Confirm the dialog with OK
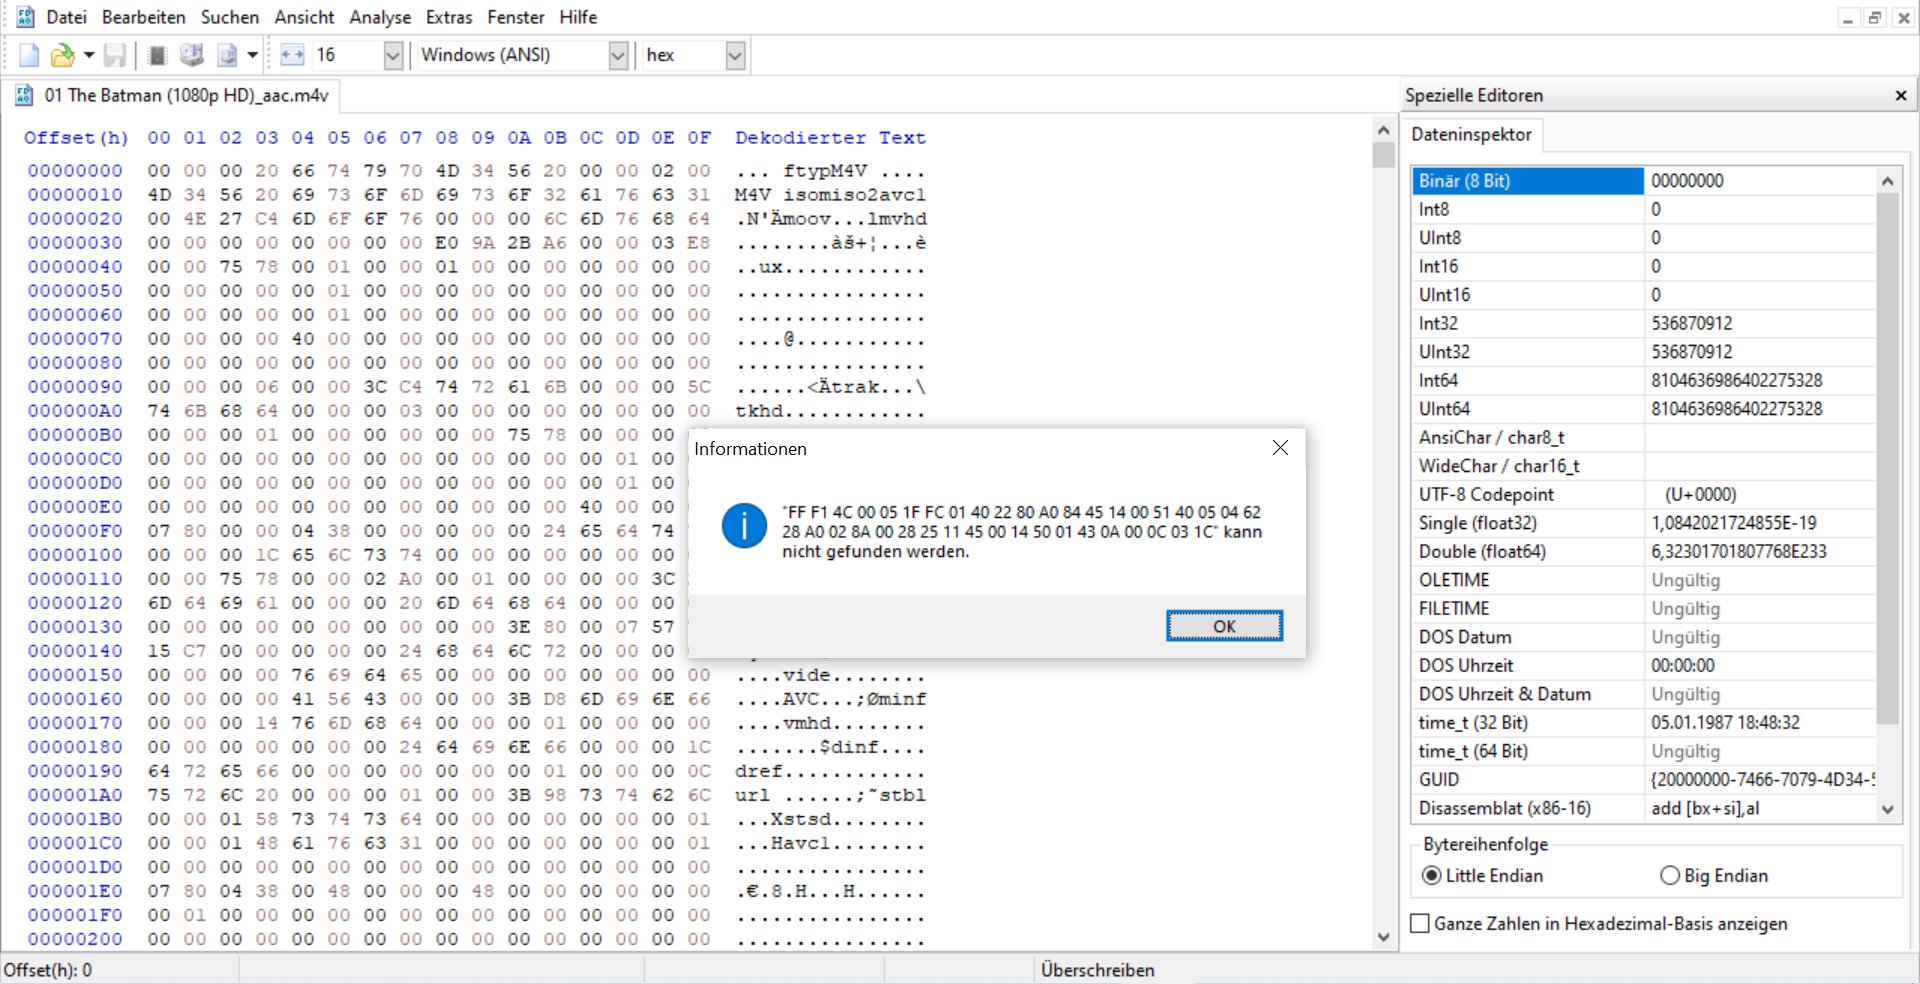Viewport: 1920px width, 984px height. tap(1224, 626)
